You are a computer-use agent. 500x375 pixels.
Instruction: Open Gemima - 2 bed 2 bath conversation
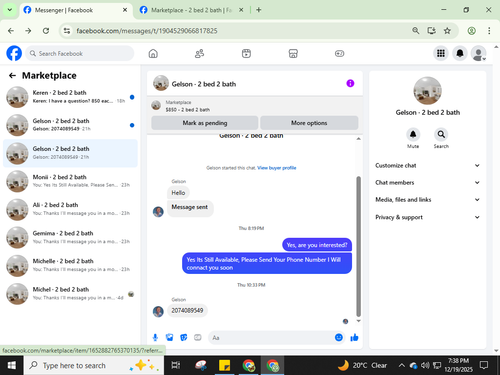pyautogui.click(x=70, y=237)
